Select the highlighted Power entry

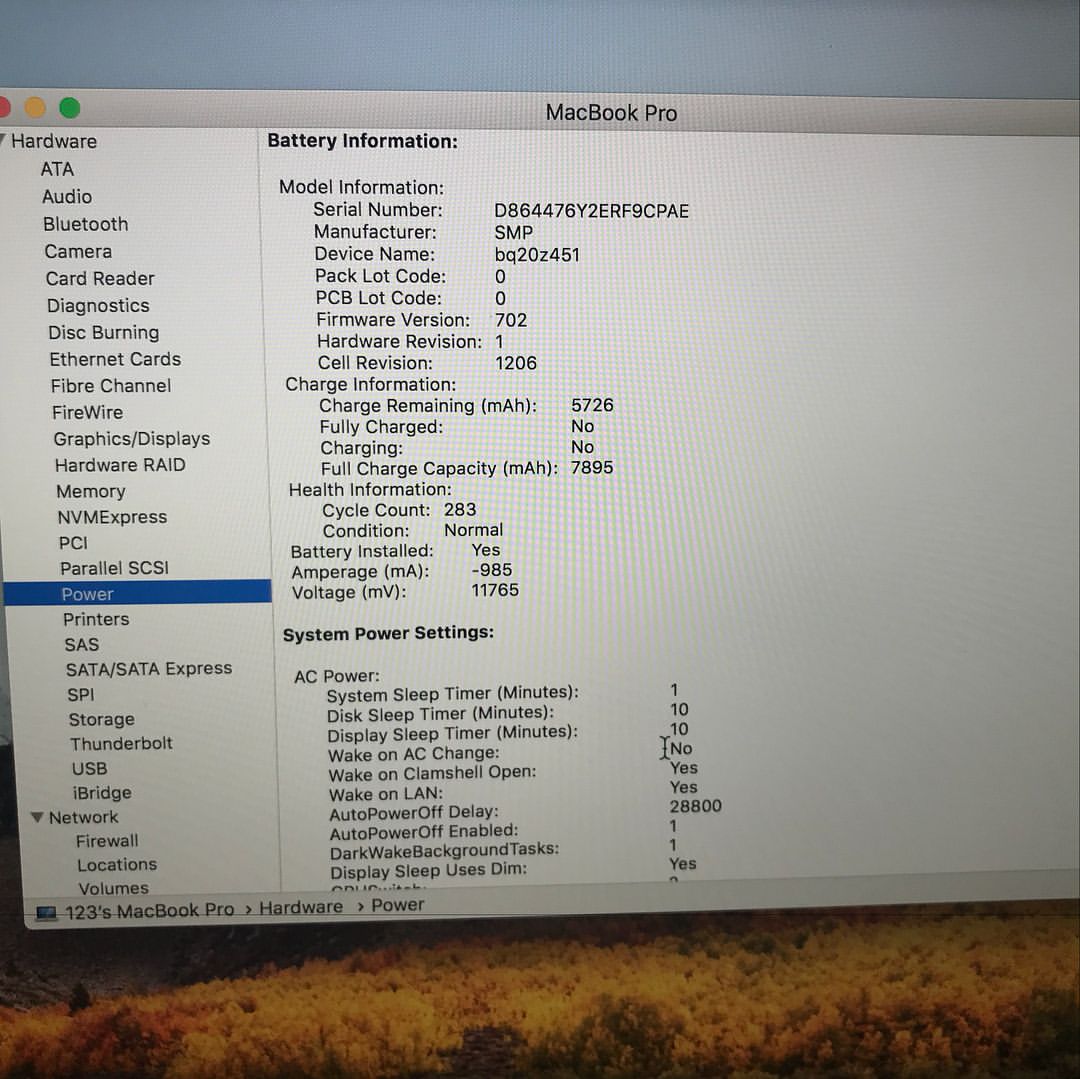coord(138,593)
